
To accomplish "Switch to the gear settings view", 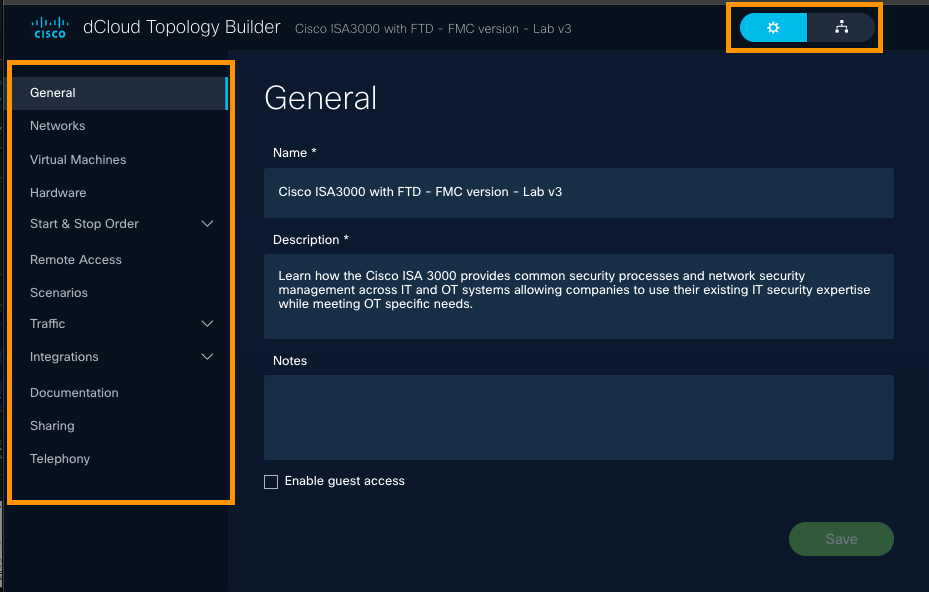I will 773,28.
